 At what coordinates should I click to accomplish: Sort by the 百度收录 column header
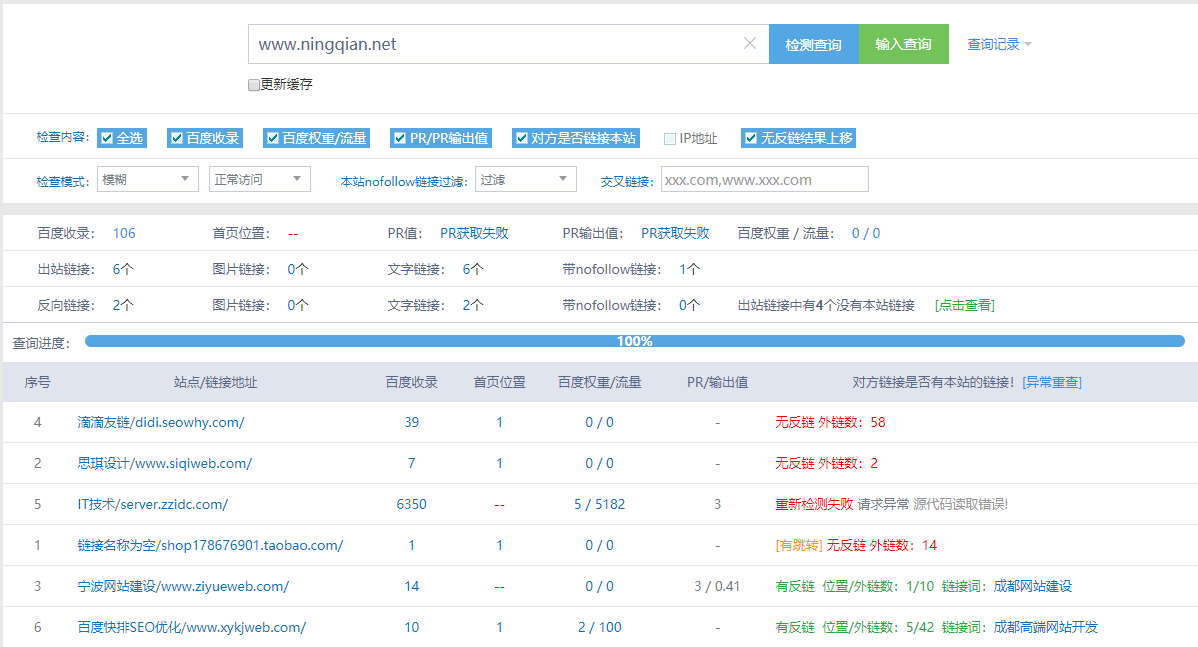[411, 382]
